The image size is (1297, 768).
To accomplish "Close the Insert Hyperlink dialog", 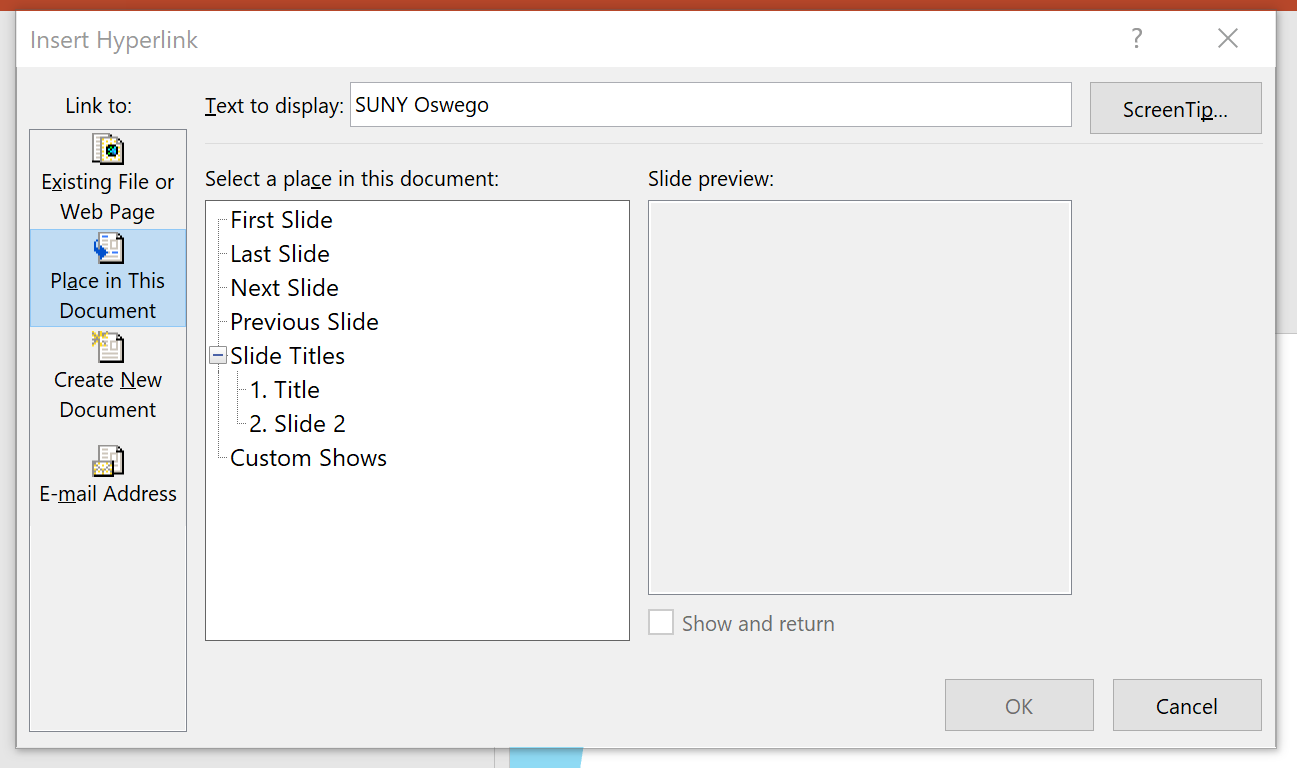I will tap(1228, 39).
